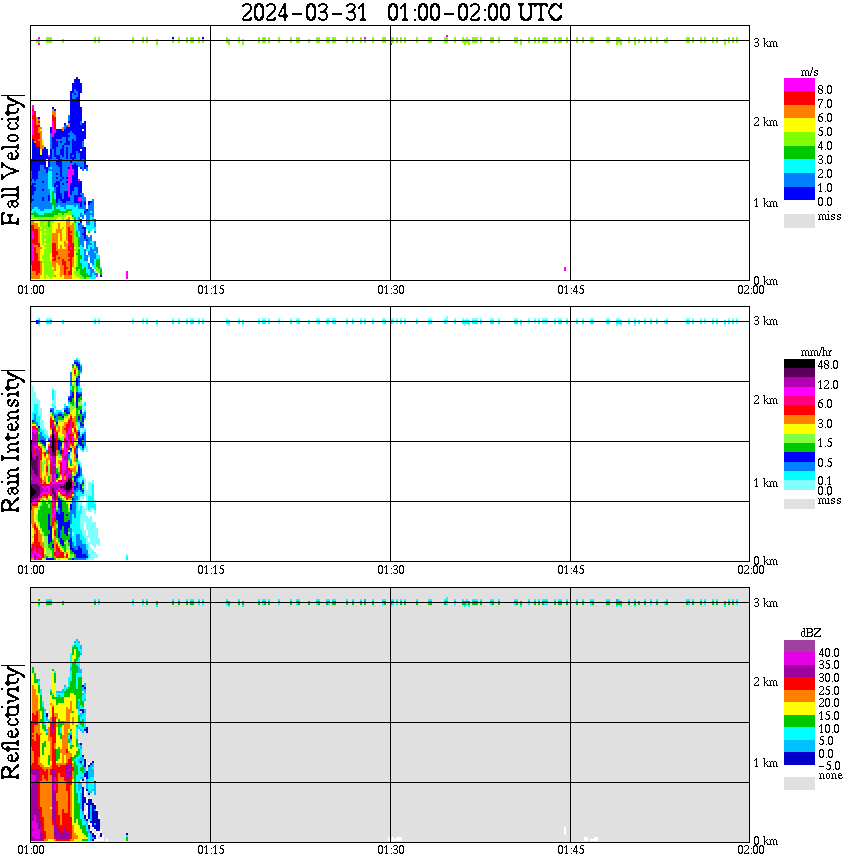Viewport: 850px width, 868px height.
Task: Click the 2 km height label of Fall Velocity
Action: pos(765,122)
